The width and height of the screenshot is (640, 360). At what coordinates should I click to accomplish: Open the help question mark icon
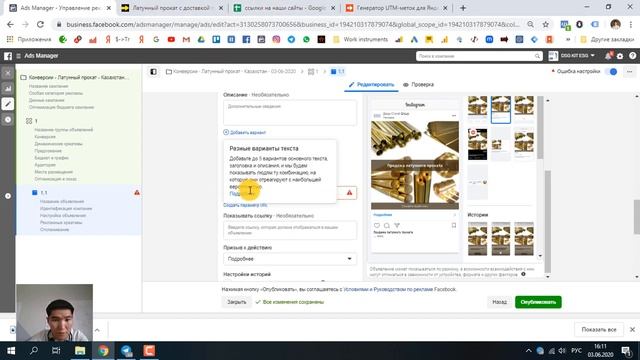[632, 56]
